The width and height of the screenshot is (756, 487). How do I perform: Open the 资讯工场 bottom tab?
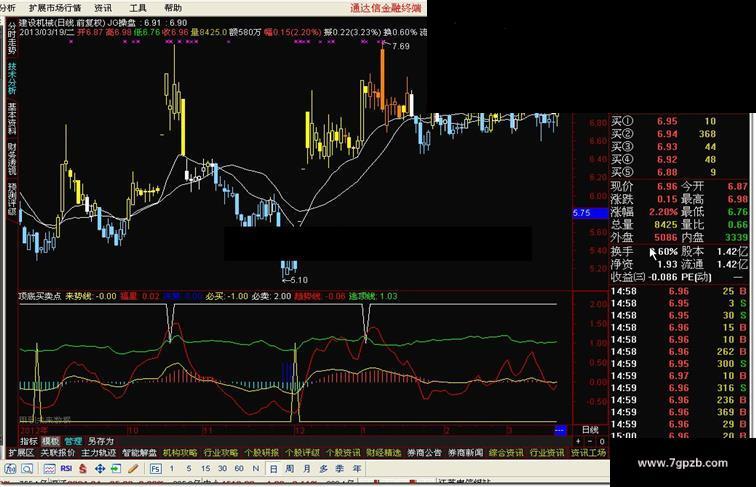[588, 453]
